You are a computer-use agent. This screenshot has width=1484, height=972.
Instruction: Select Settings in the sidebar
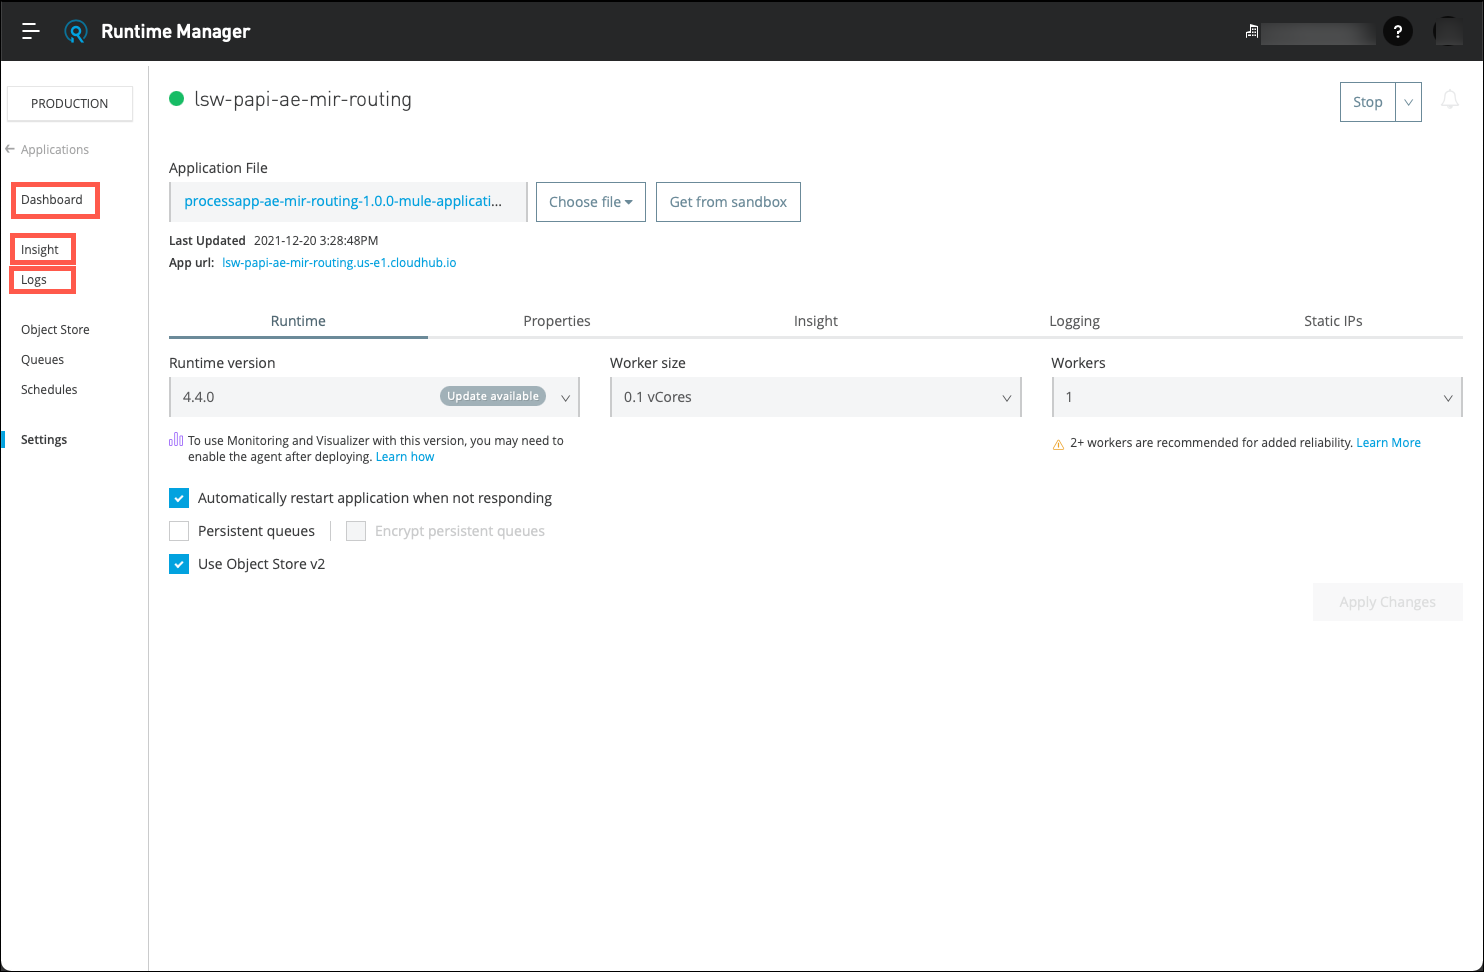44,440
